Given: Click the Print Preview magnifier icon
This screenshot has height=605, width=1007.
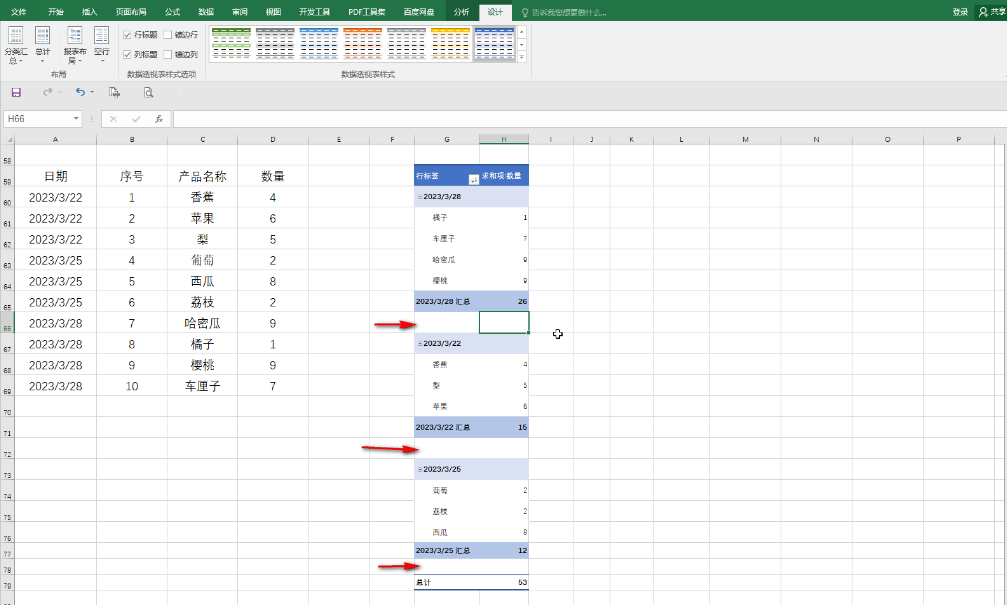Looking at the screenshot, I should click(x=148, y=92).
